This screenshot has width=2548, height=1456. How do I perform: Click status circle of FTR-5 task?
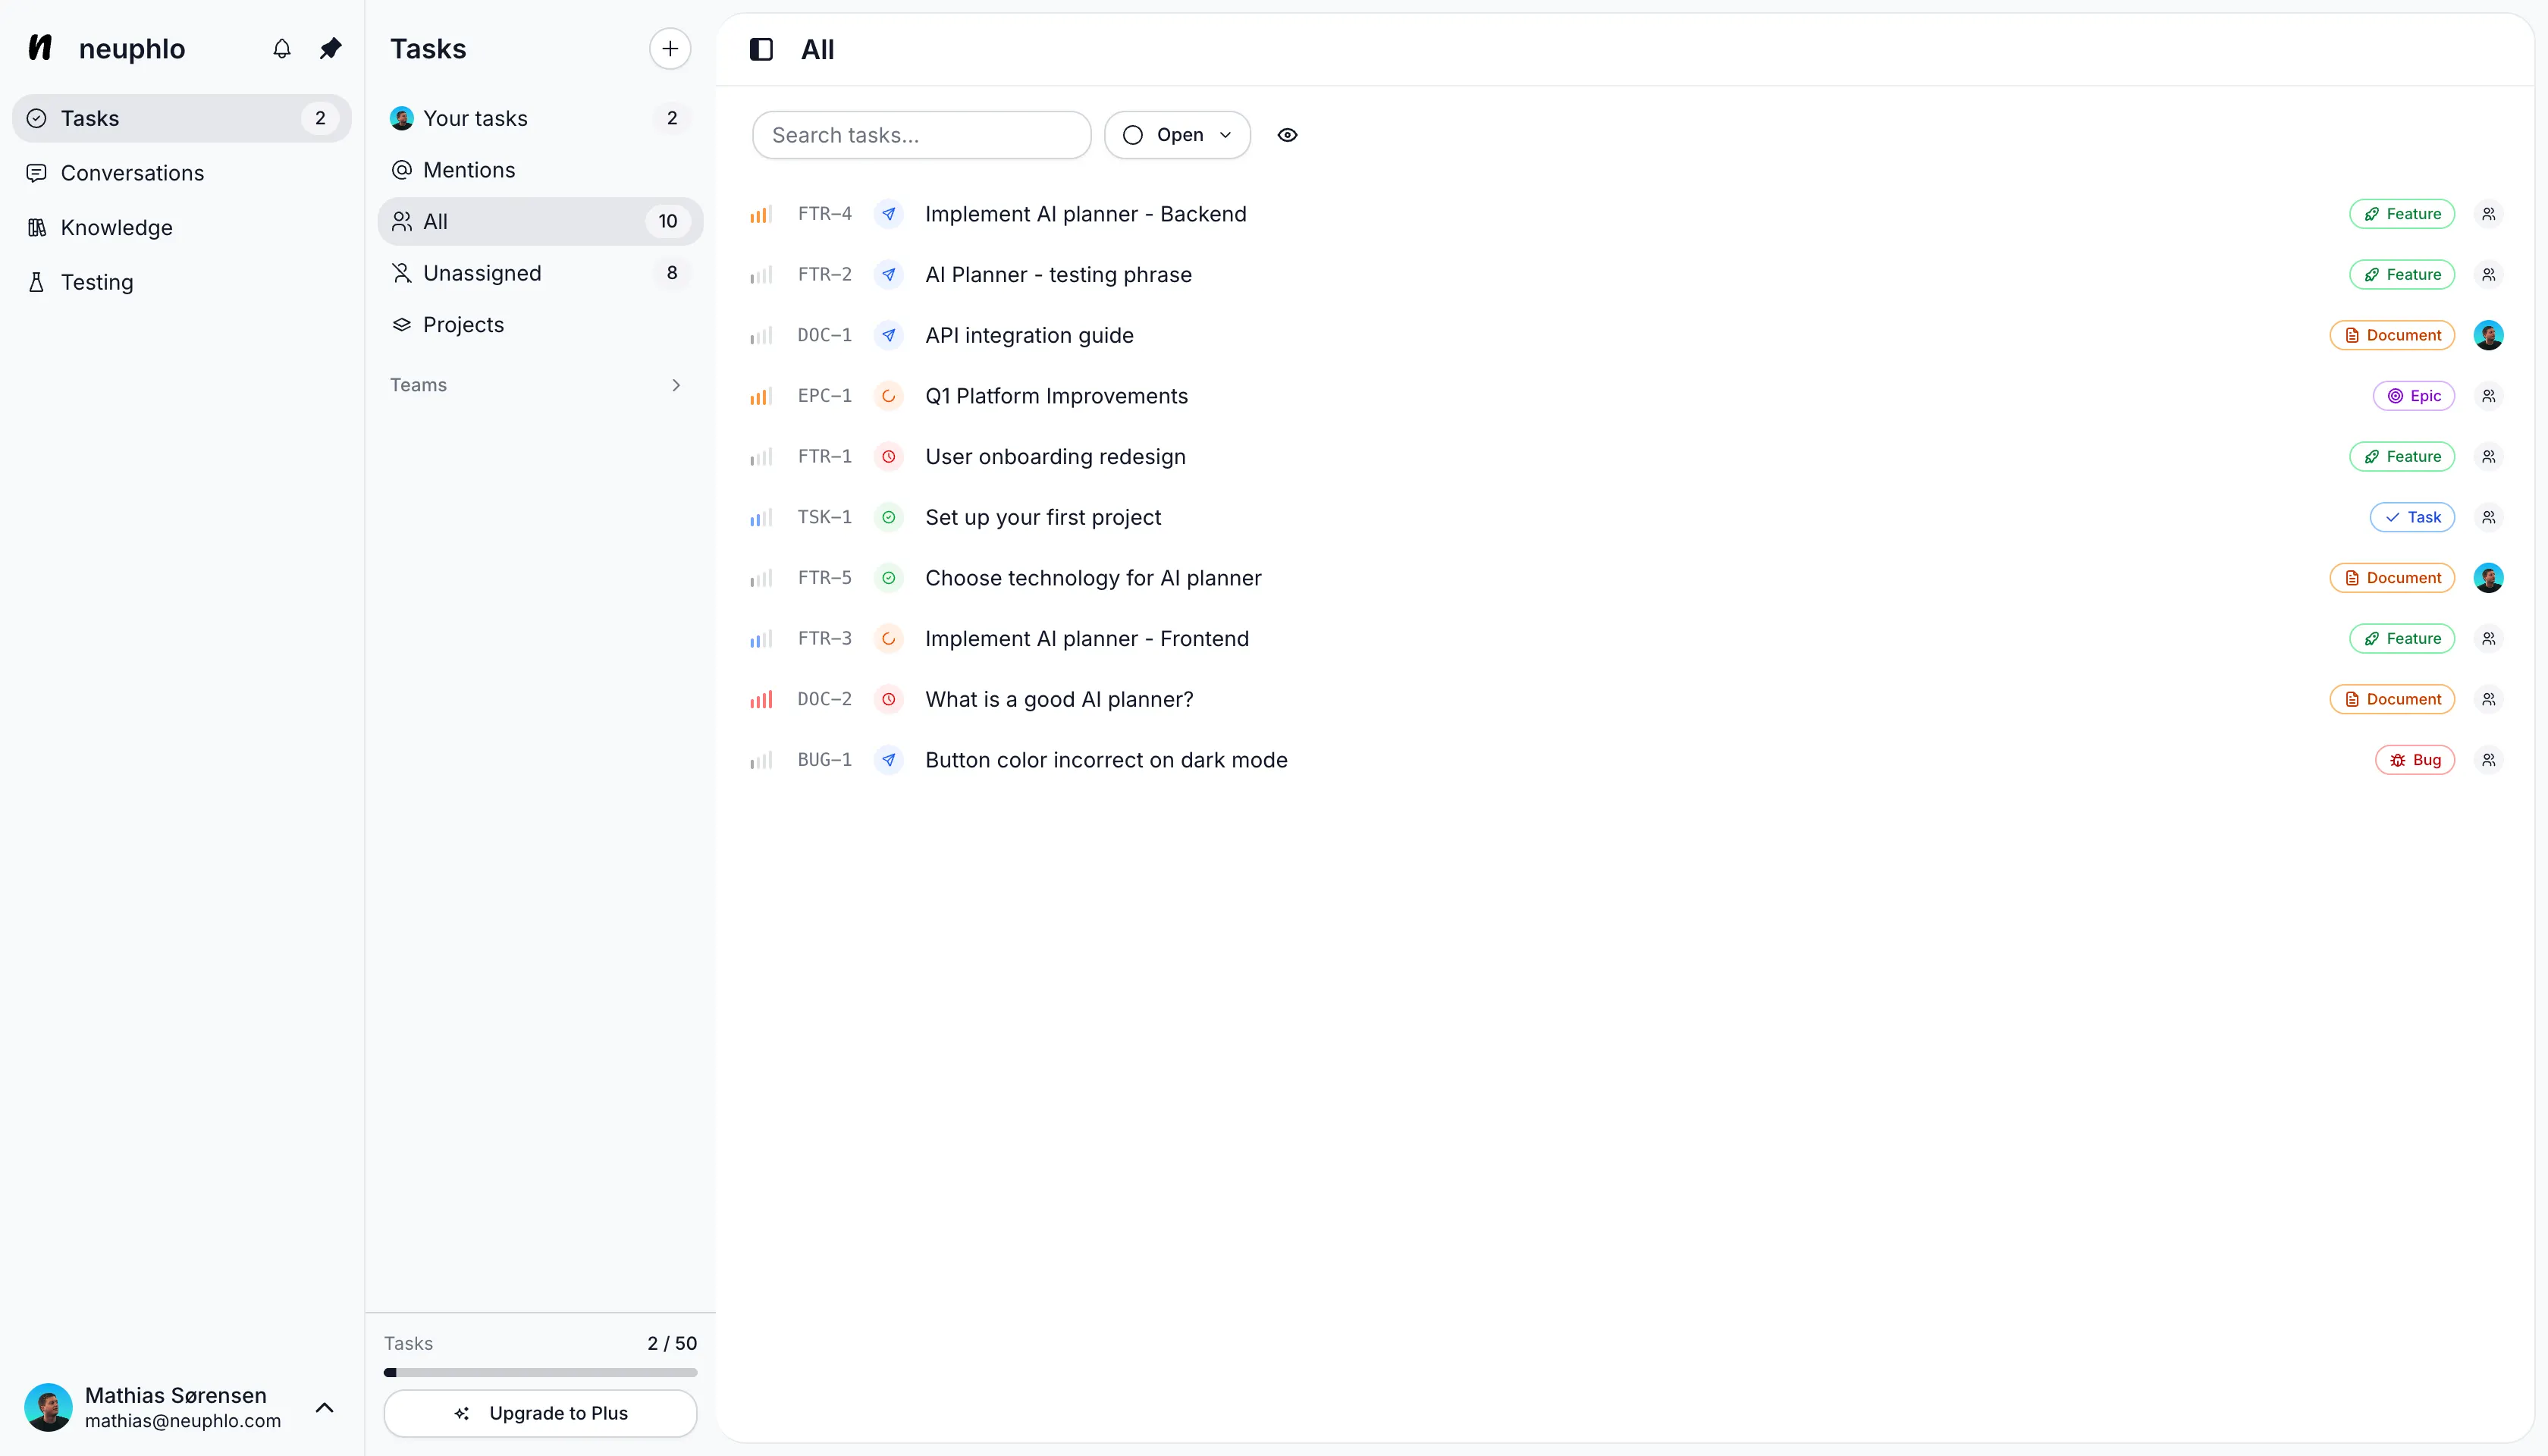[888, 578]
